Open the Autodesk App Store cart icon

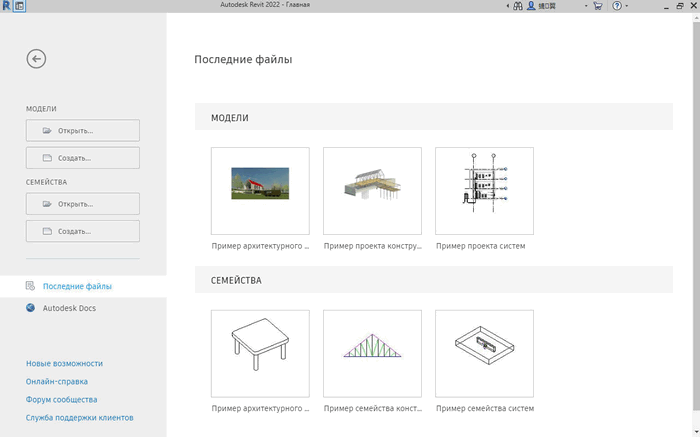click(598, 6)
